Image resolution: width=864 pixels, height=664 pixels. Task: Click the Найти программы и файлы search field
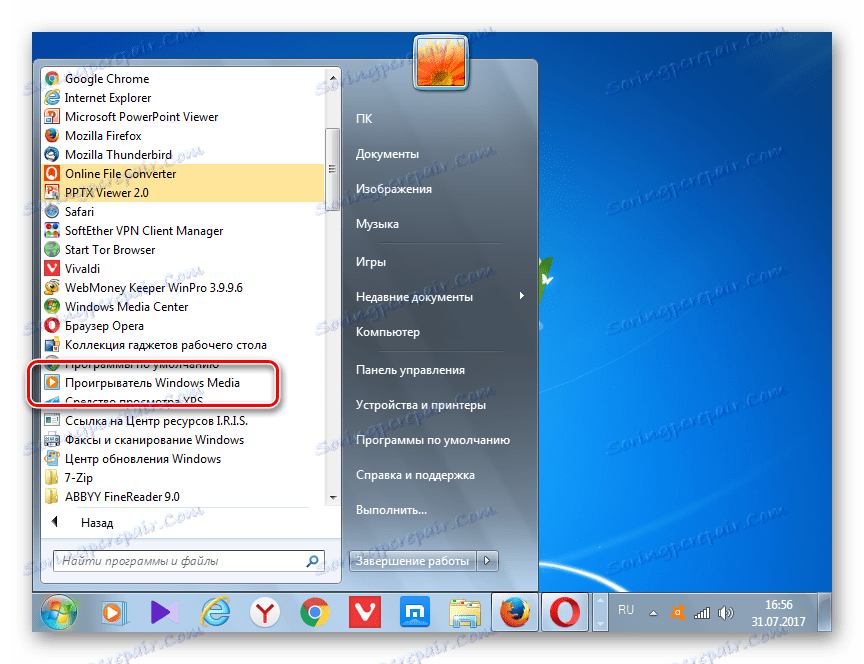tap(188, 561)
